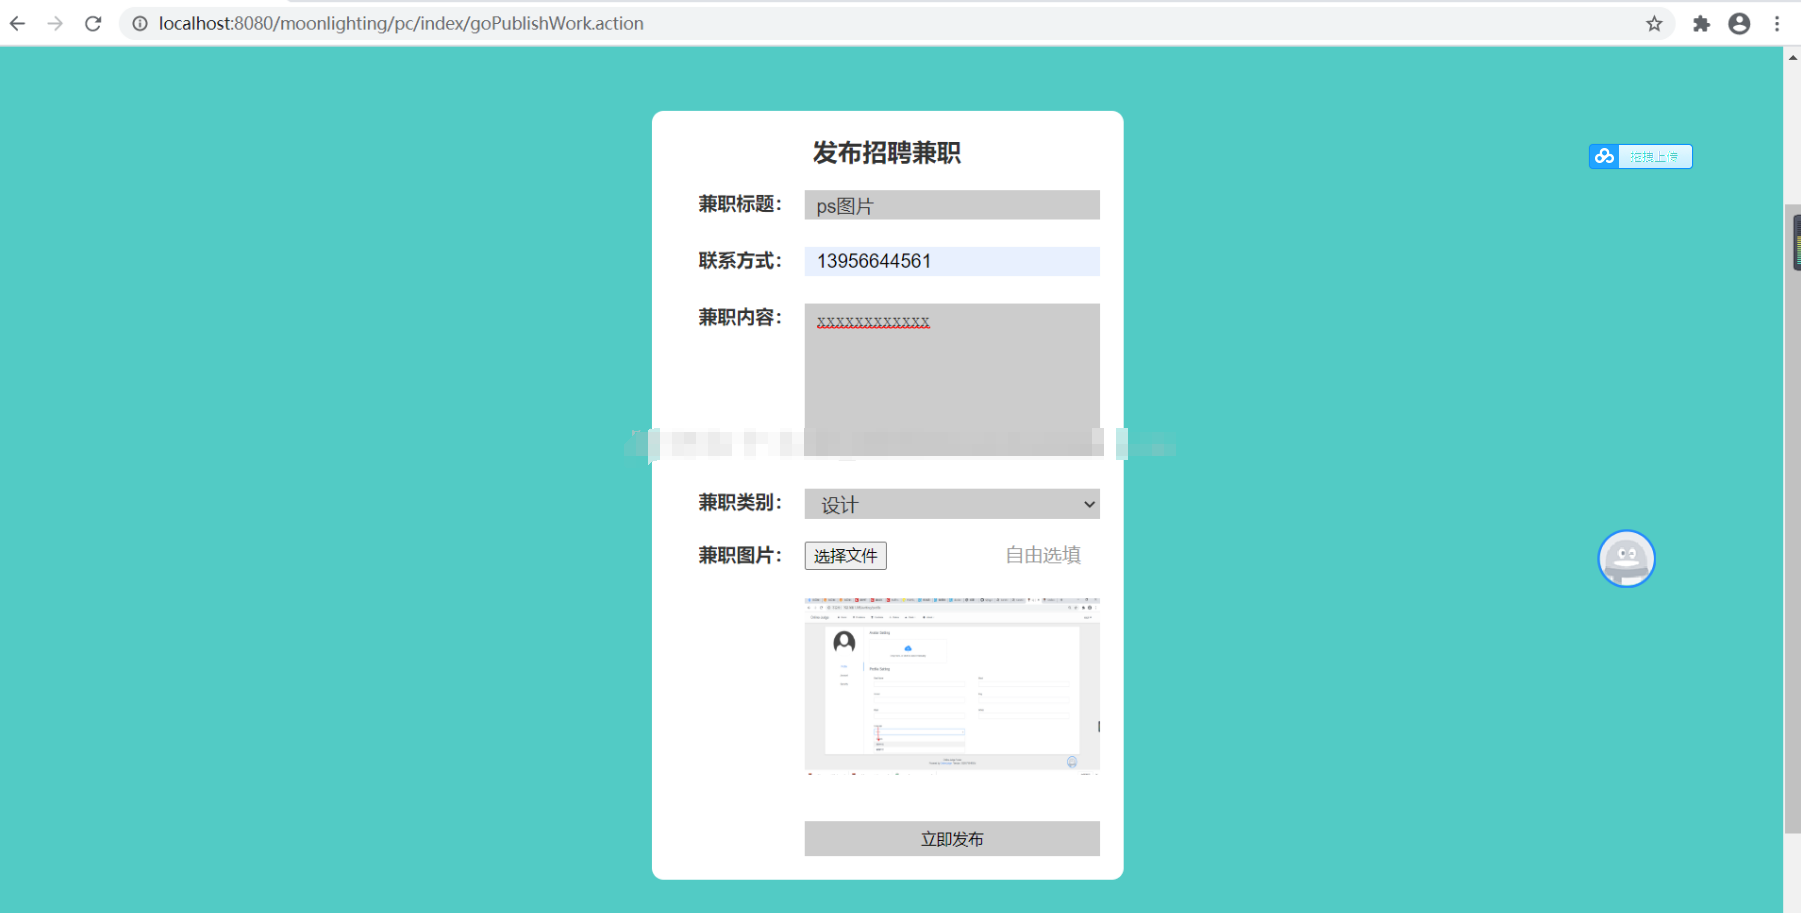
Task: Click the 联系方式 label
Action: point(739,261)
